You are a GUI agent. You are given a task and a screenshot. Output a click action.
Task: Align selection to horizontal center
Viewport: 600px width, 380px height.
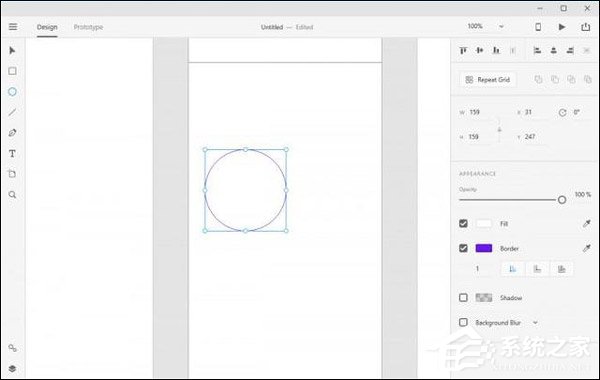(554, 50)
